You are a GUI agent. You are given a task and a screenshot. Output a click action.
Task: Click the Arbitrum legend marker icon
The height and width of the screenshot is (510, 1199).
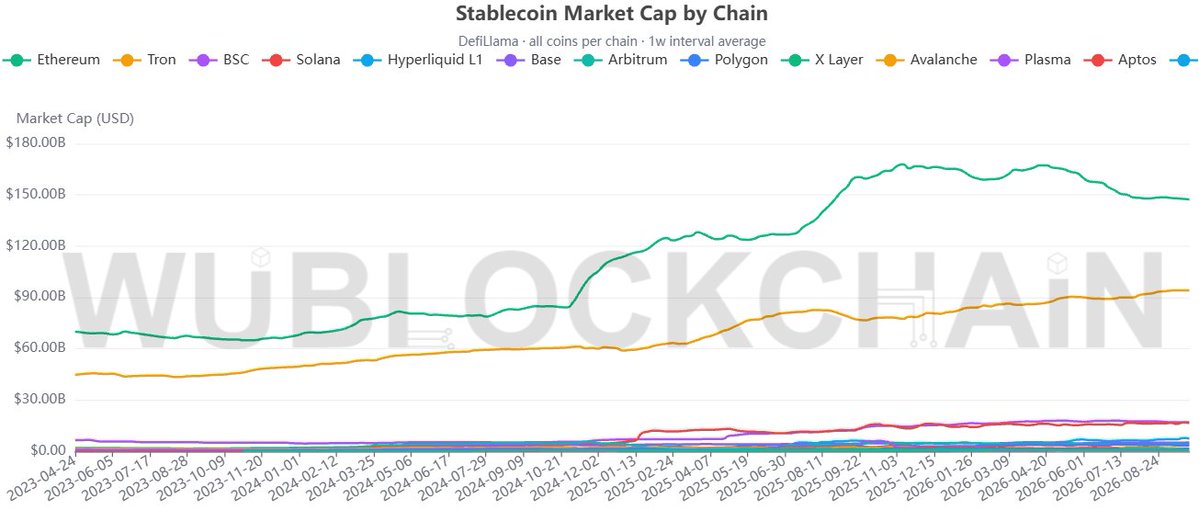[x=587, y=60]
